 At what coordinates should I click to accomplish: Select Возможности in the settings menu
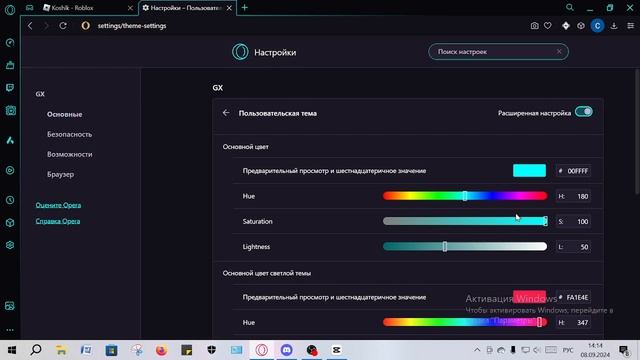(69, 154)
